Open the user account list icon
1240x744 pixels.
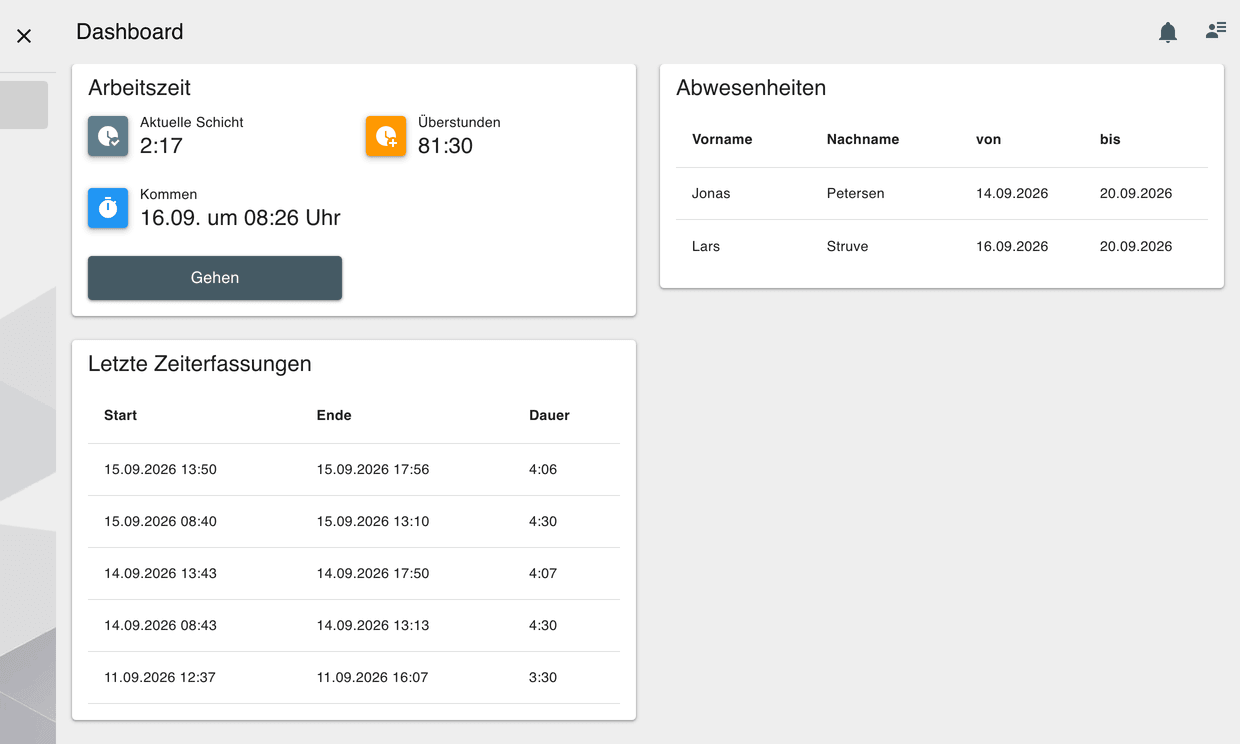1216,31
